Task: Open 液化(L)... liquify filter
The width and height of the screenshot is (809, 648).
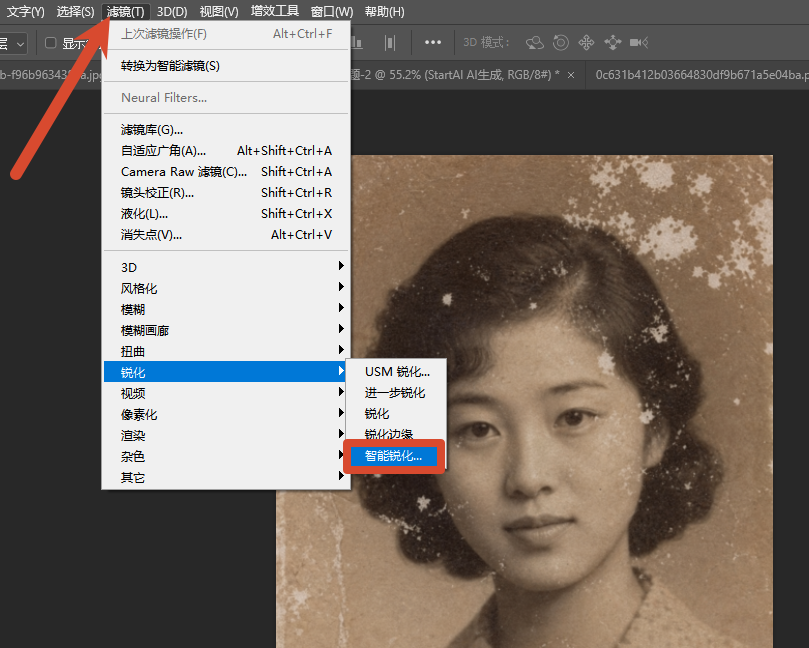Action: (x=226, y=214)
